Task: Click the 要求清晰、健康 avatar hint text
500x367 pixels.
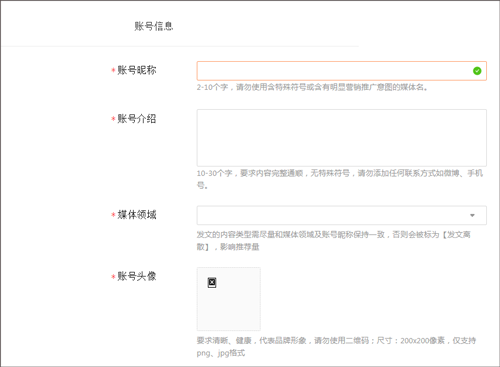Action: tap(336, 347)
